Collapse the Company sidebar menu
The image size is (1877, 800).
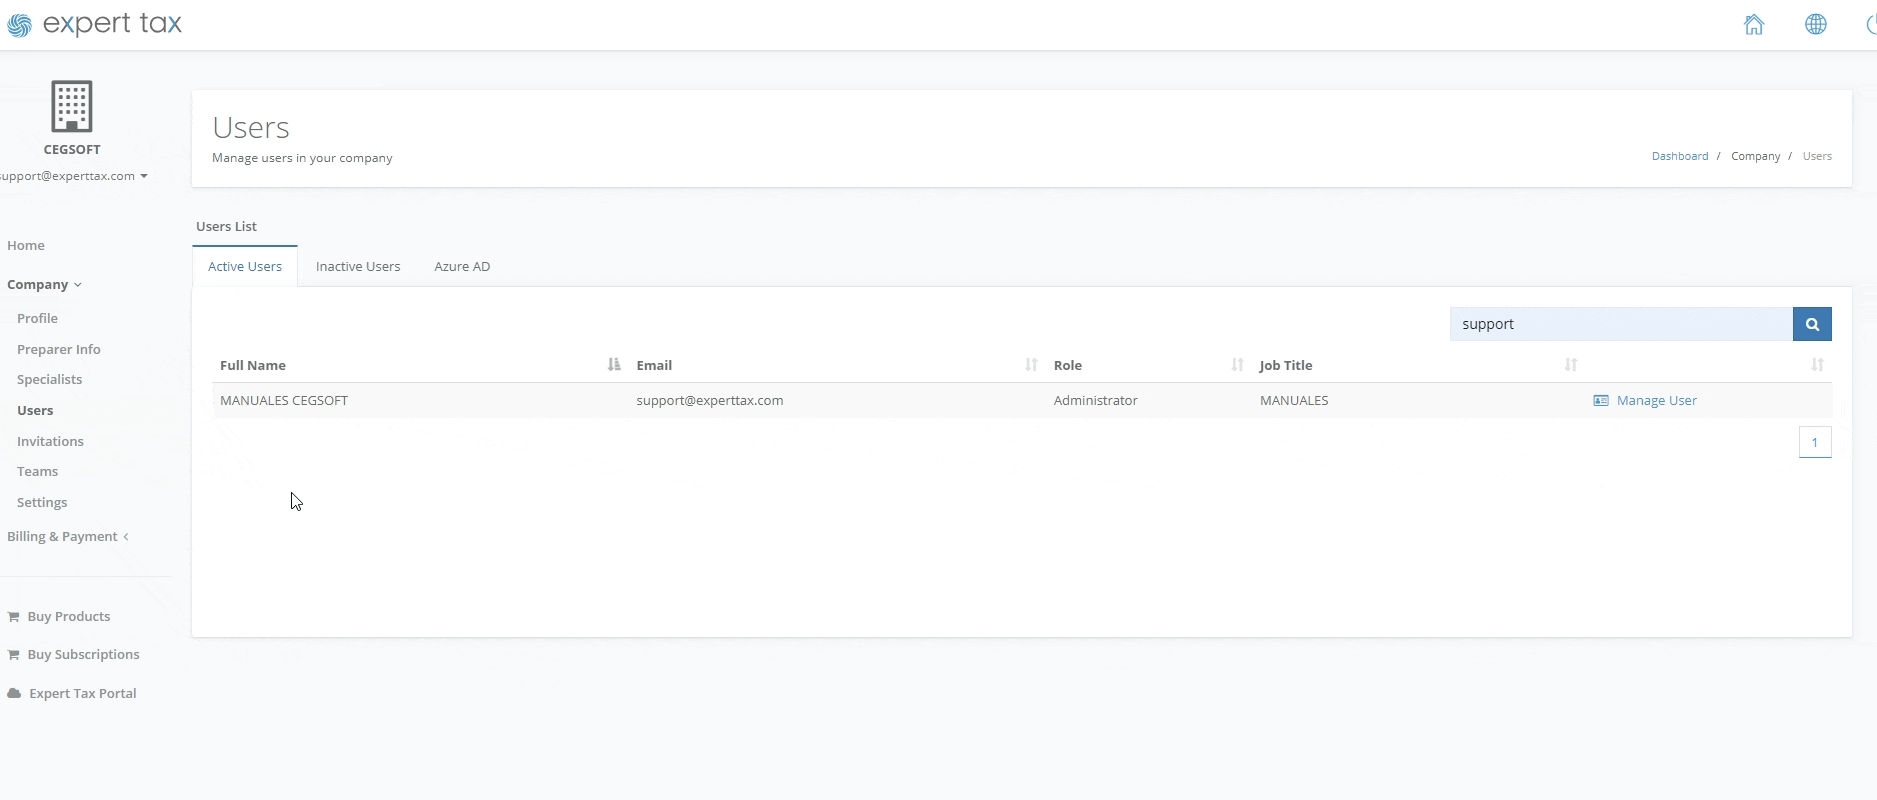pyautogui.click(x=44, y=285)
